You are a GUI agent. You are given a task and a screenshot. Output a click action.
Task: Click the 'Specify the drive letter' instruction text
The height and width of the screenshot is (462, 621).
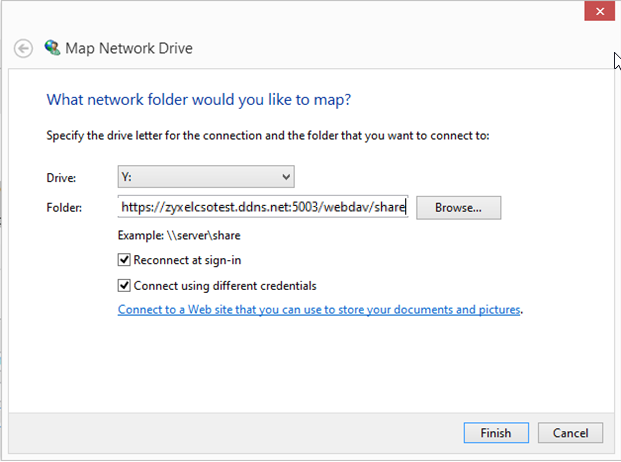click(268, 135)
